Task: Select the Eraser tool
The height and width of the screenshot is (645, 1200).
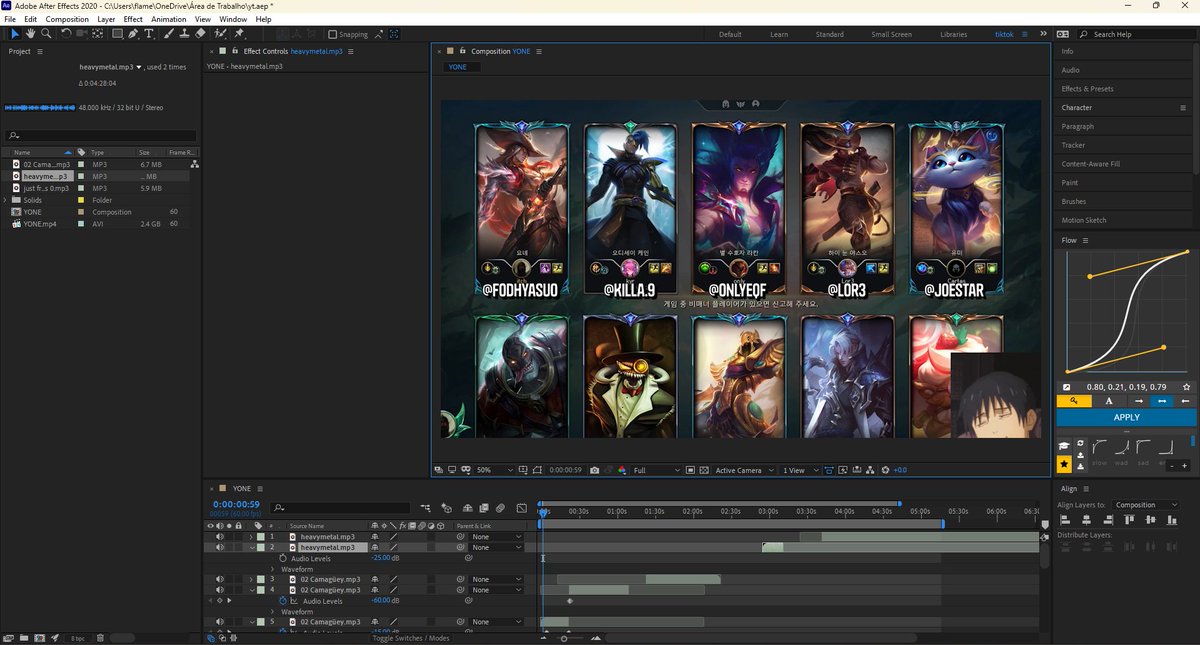Action: pos(201,33)
